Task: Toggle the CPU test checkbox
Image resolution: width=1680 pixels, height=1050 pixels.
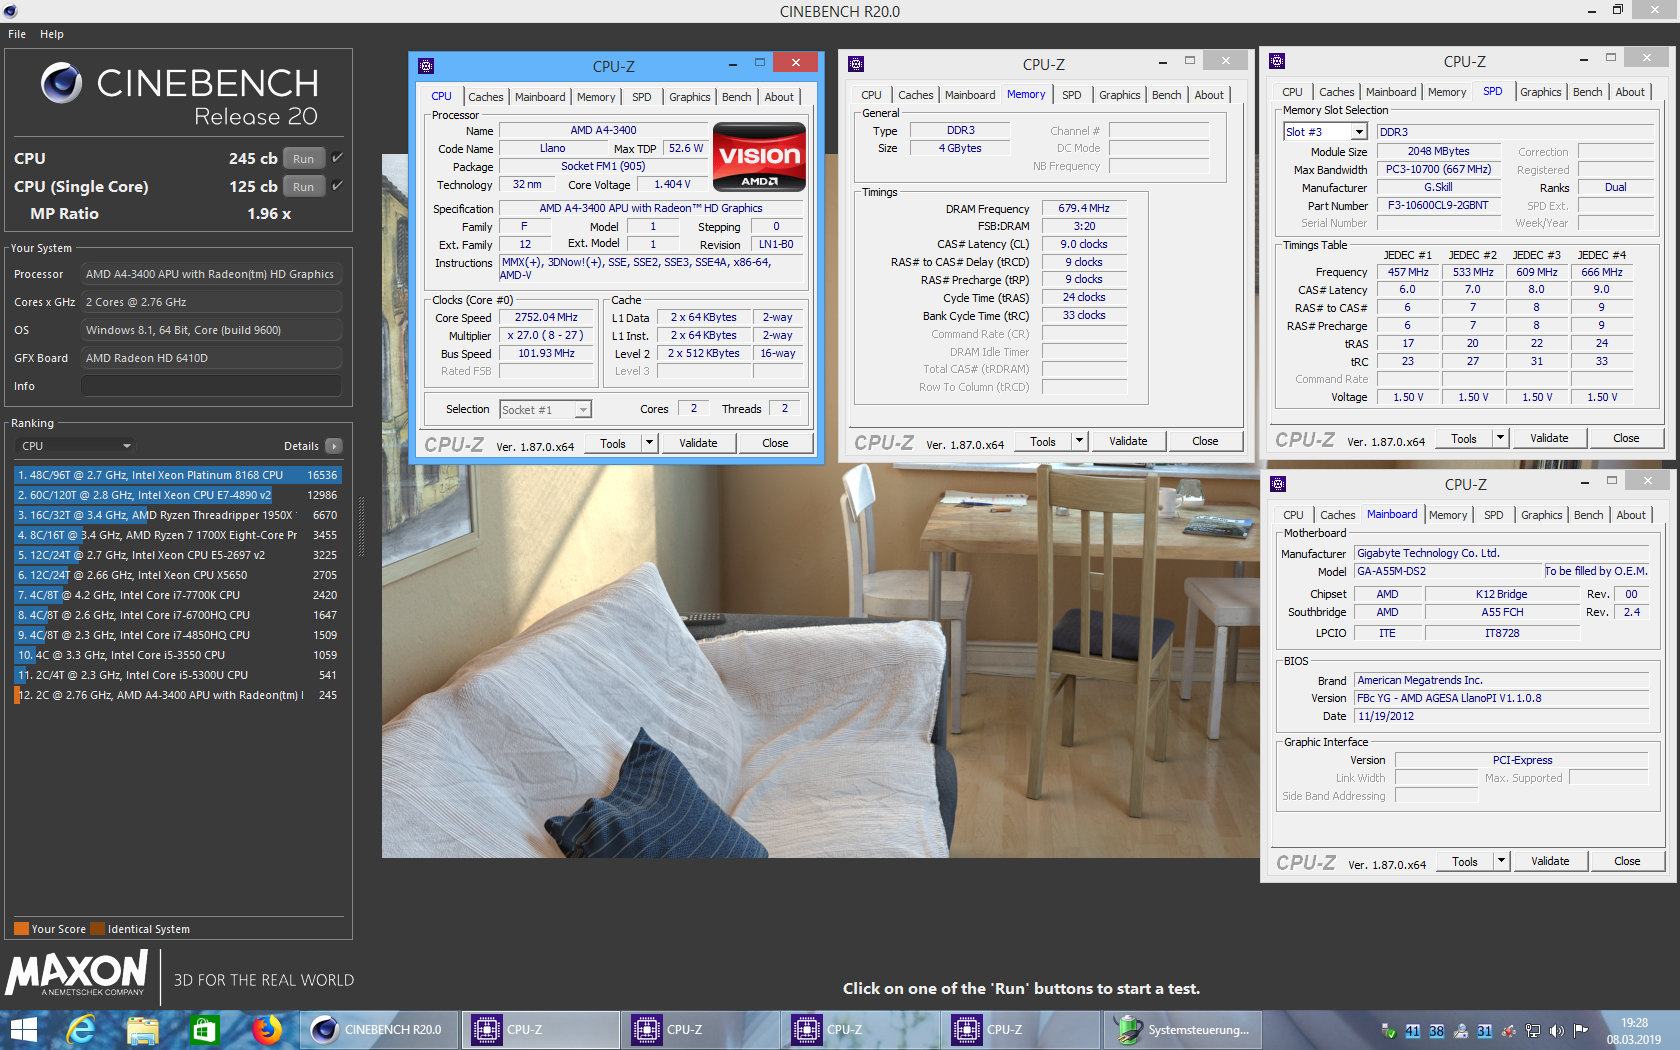Action: (x=337, y=158)
